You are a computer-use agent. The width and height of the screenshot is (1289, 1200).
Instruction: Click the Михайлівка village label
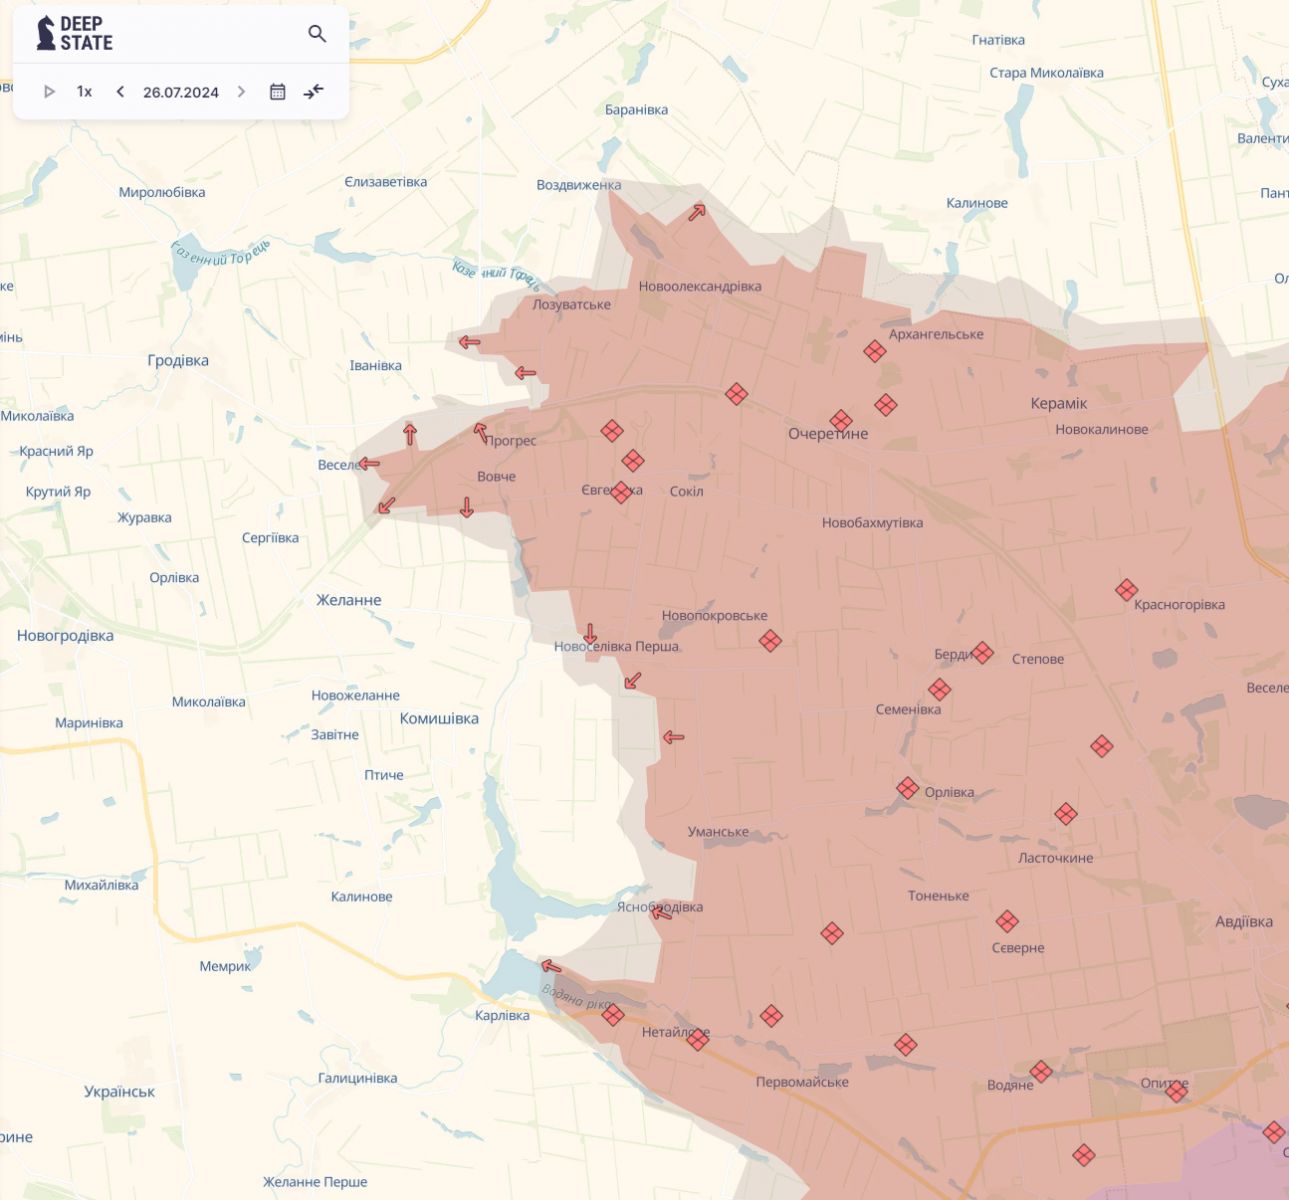tap(101, 885)
